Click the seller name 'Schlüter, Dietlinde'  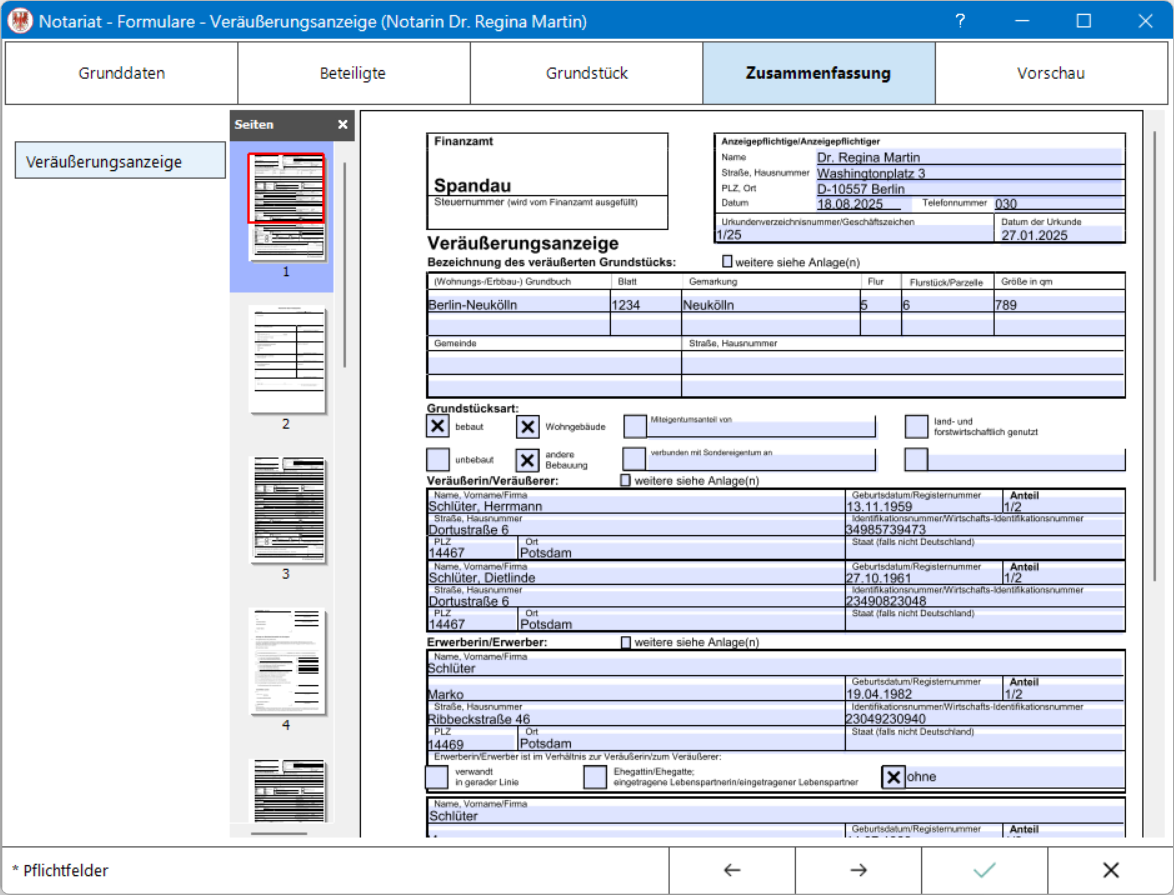[x=636, y=577]
